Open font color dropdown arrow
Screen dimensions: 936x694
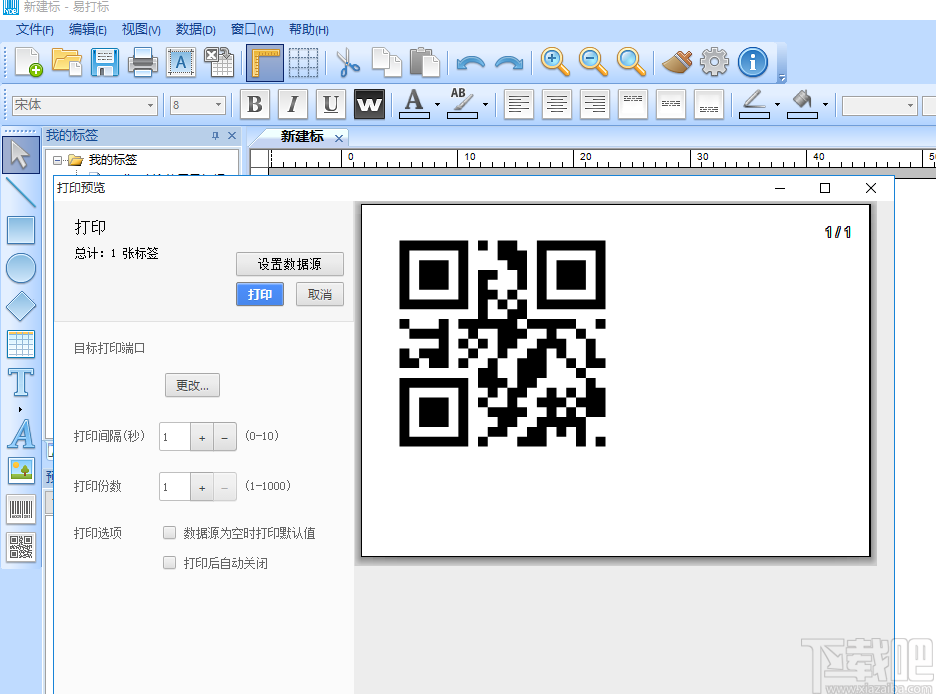[x=438, y=105]
